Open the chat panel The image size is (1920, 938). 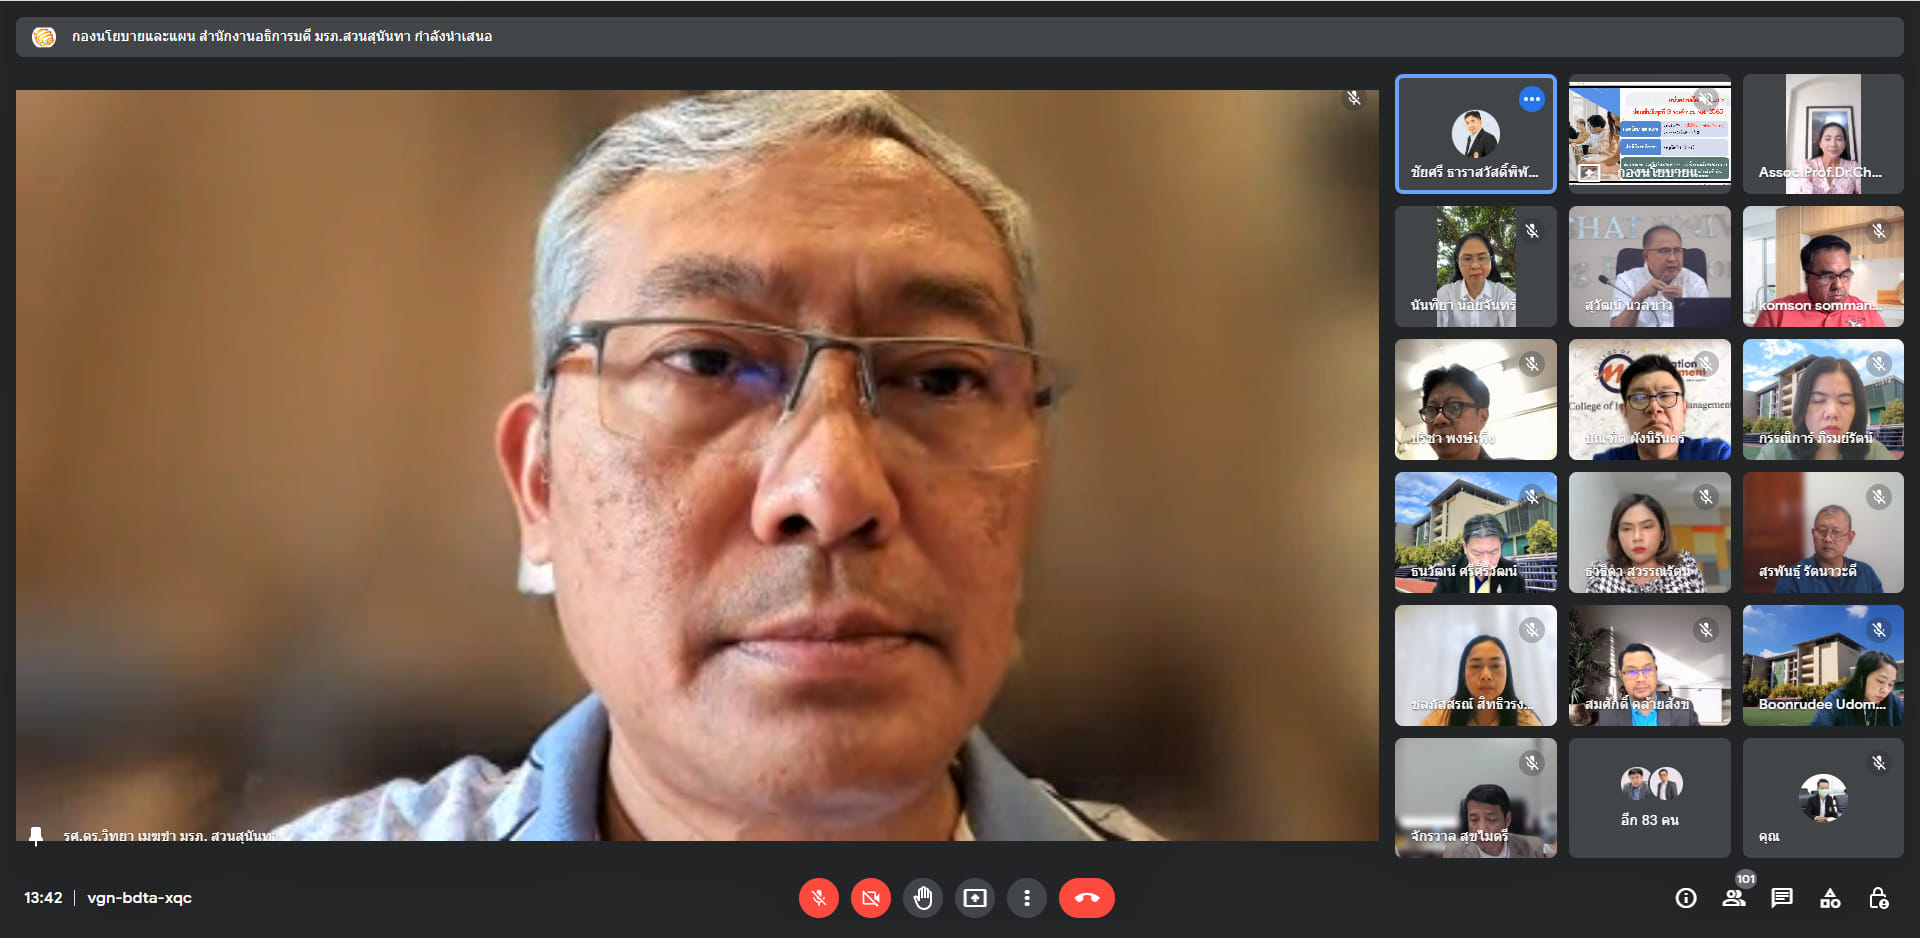point(1782,898)
